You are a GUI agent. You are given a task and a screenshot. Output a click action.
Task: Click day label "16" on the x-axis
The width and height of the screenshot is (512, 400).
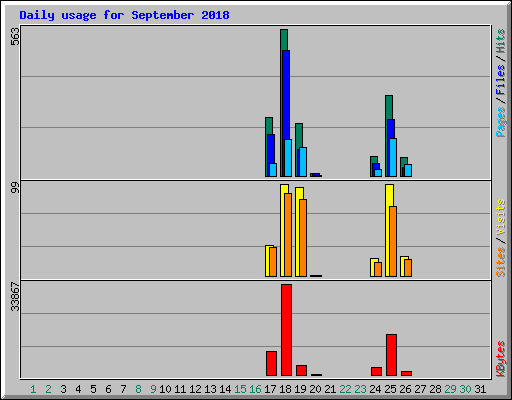point(255,389)
